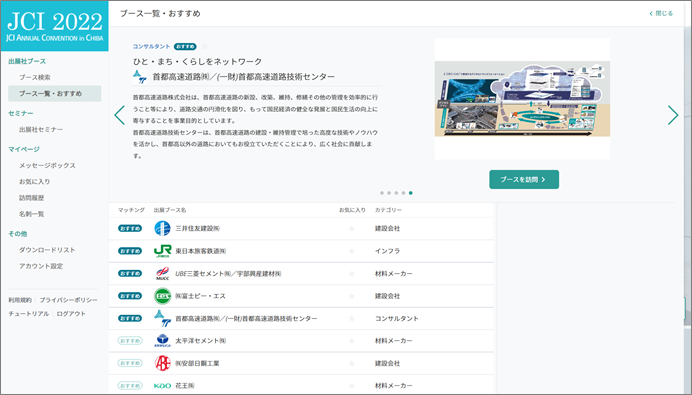Open the 利用規約 link
The width and height of the screenshot is (692, 395).
point(20,300)
